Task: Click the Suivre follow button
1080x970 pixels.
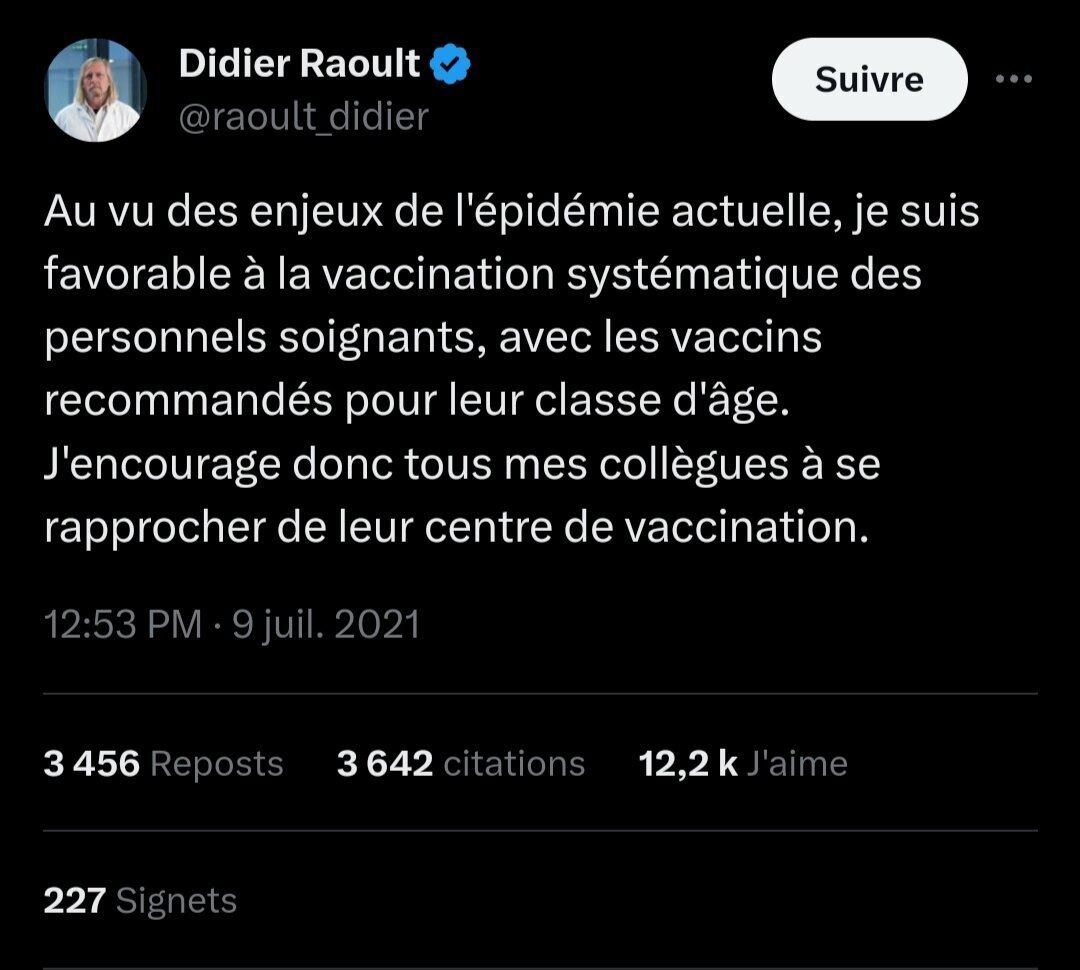Action: click(869, 79)
